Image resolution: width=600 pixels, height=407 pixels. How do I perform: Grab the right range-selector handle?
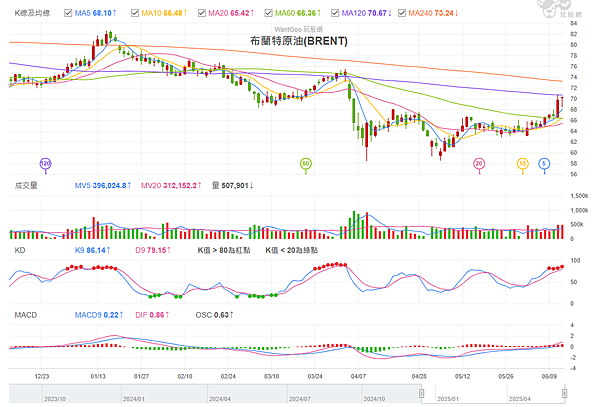click(x=564, y=393)
